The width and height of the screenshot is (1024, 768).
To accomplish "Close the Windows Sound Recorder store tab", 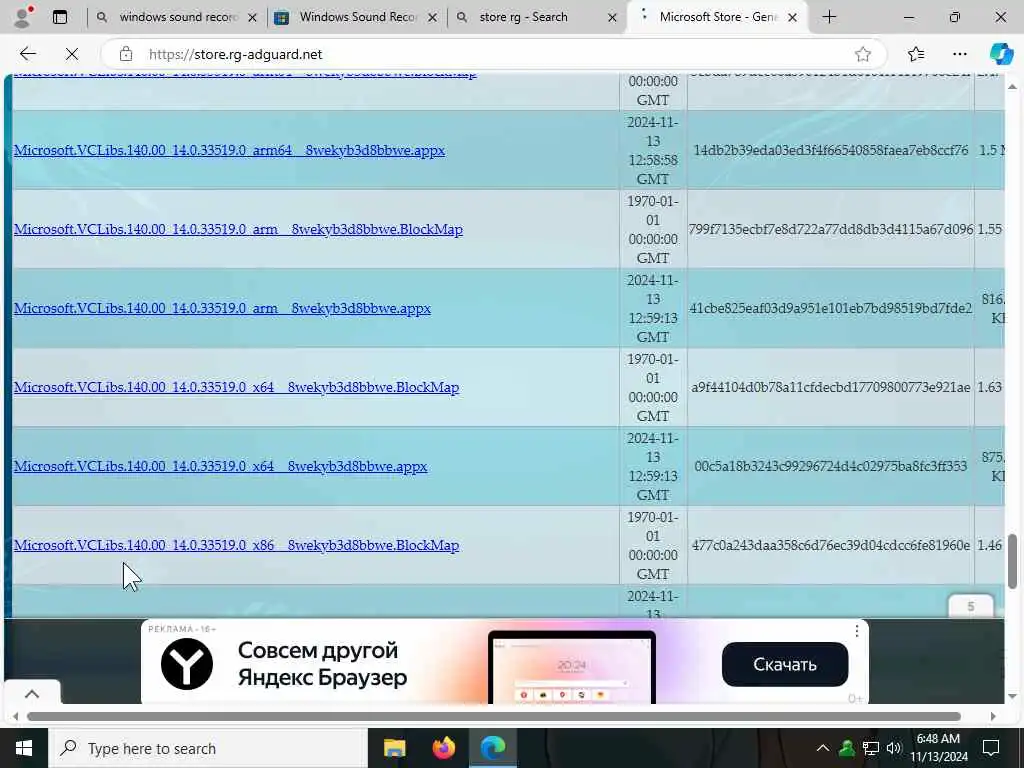I will tap(432, 18).
